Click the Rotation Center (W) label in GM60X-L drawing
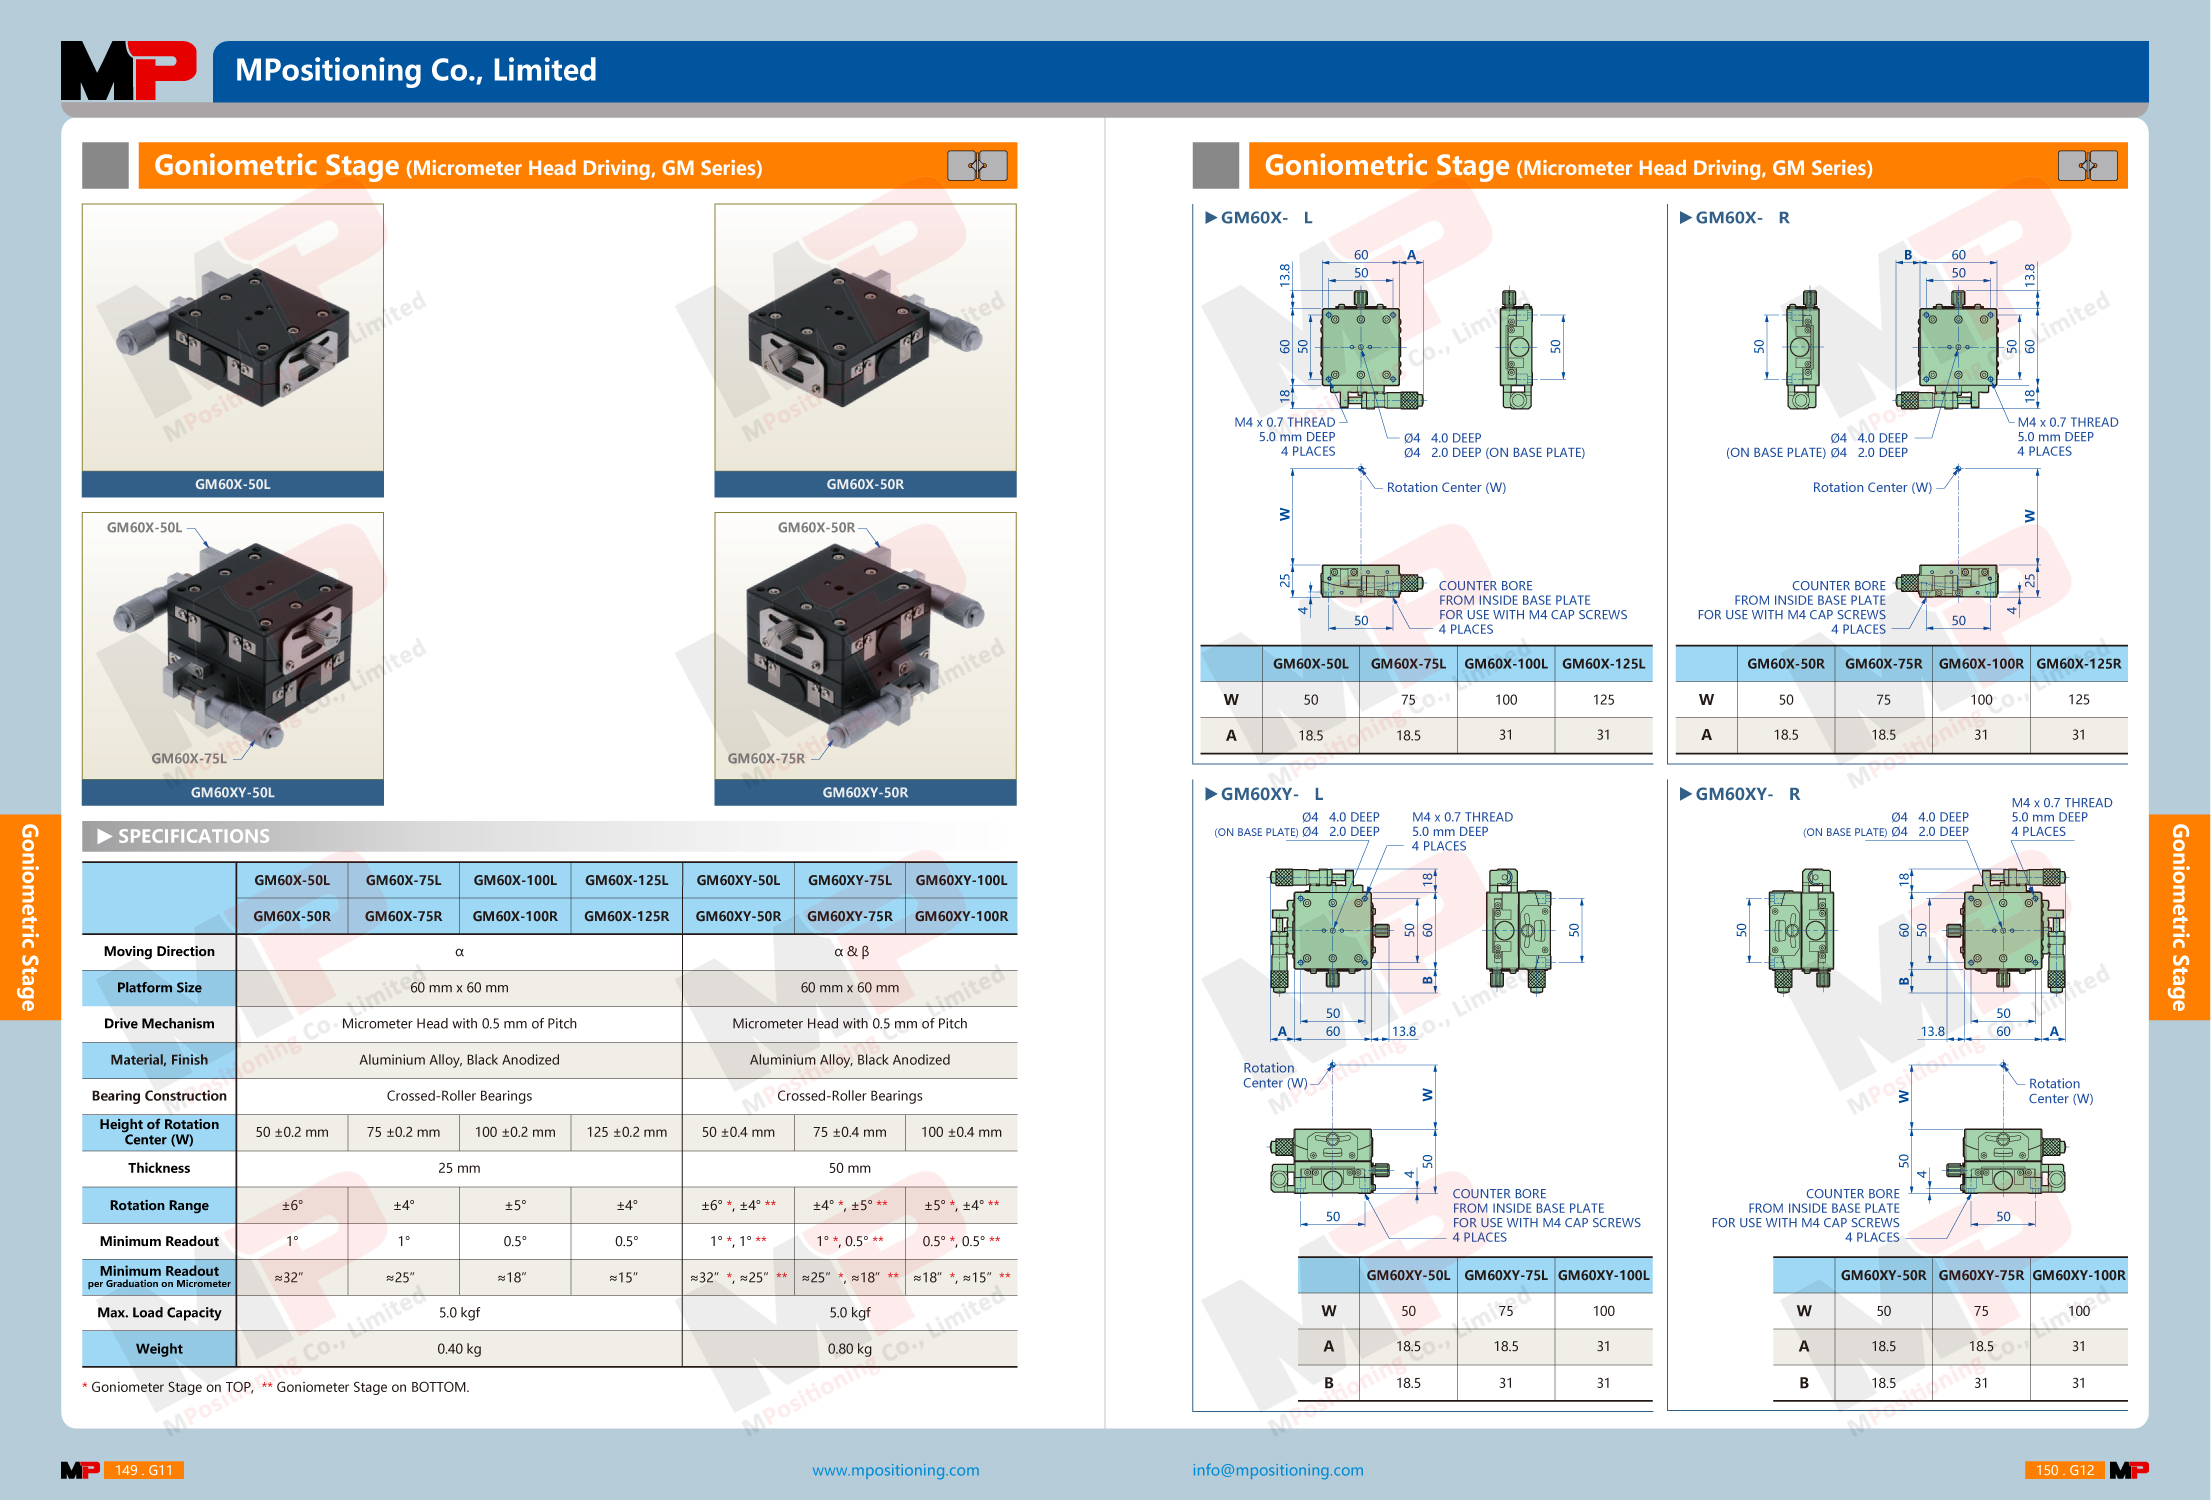Image resolution: width=2211 pixels, height=1500 pixels. click(x=1445, y=487)
